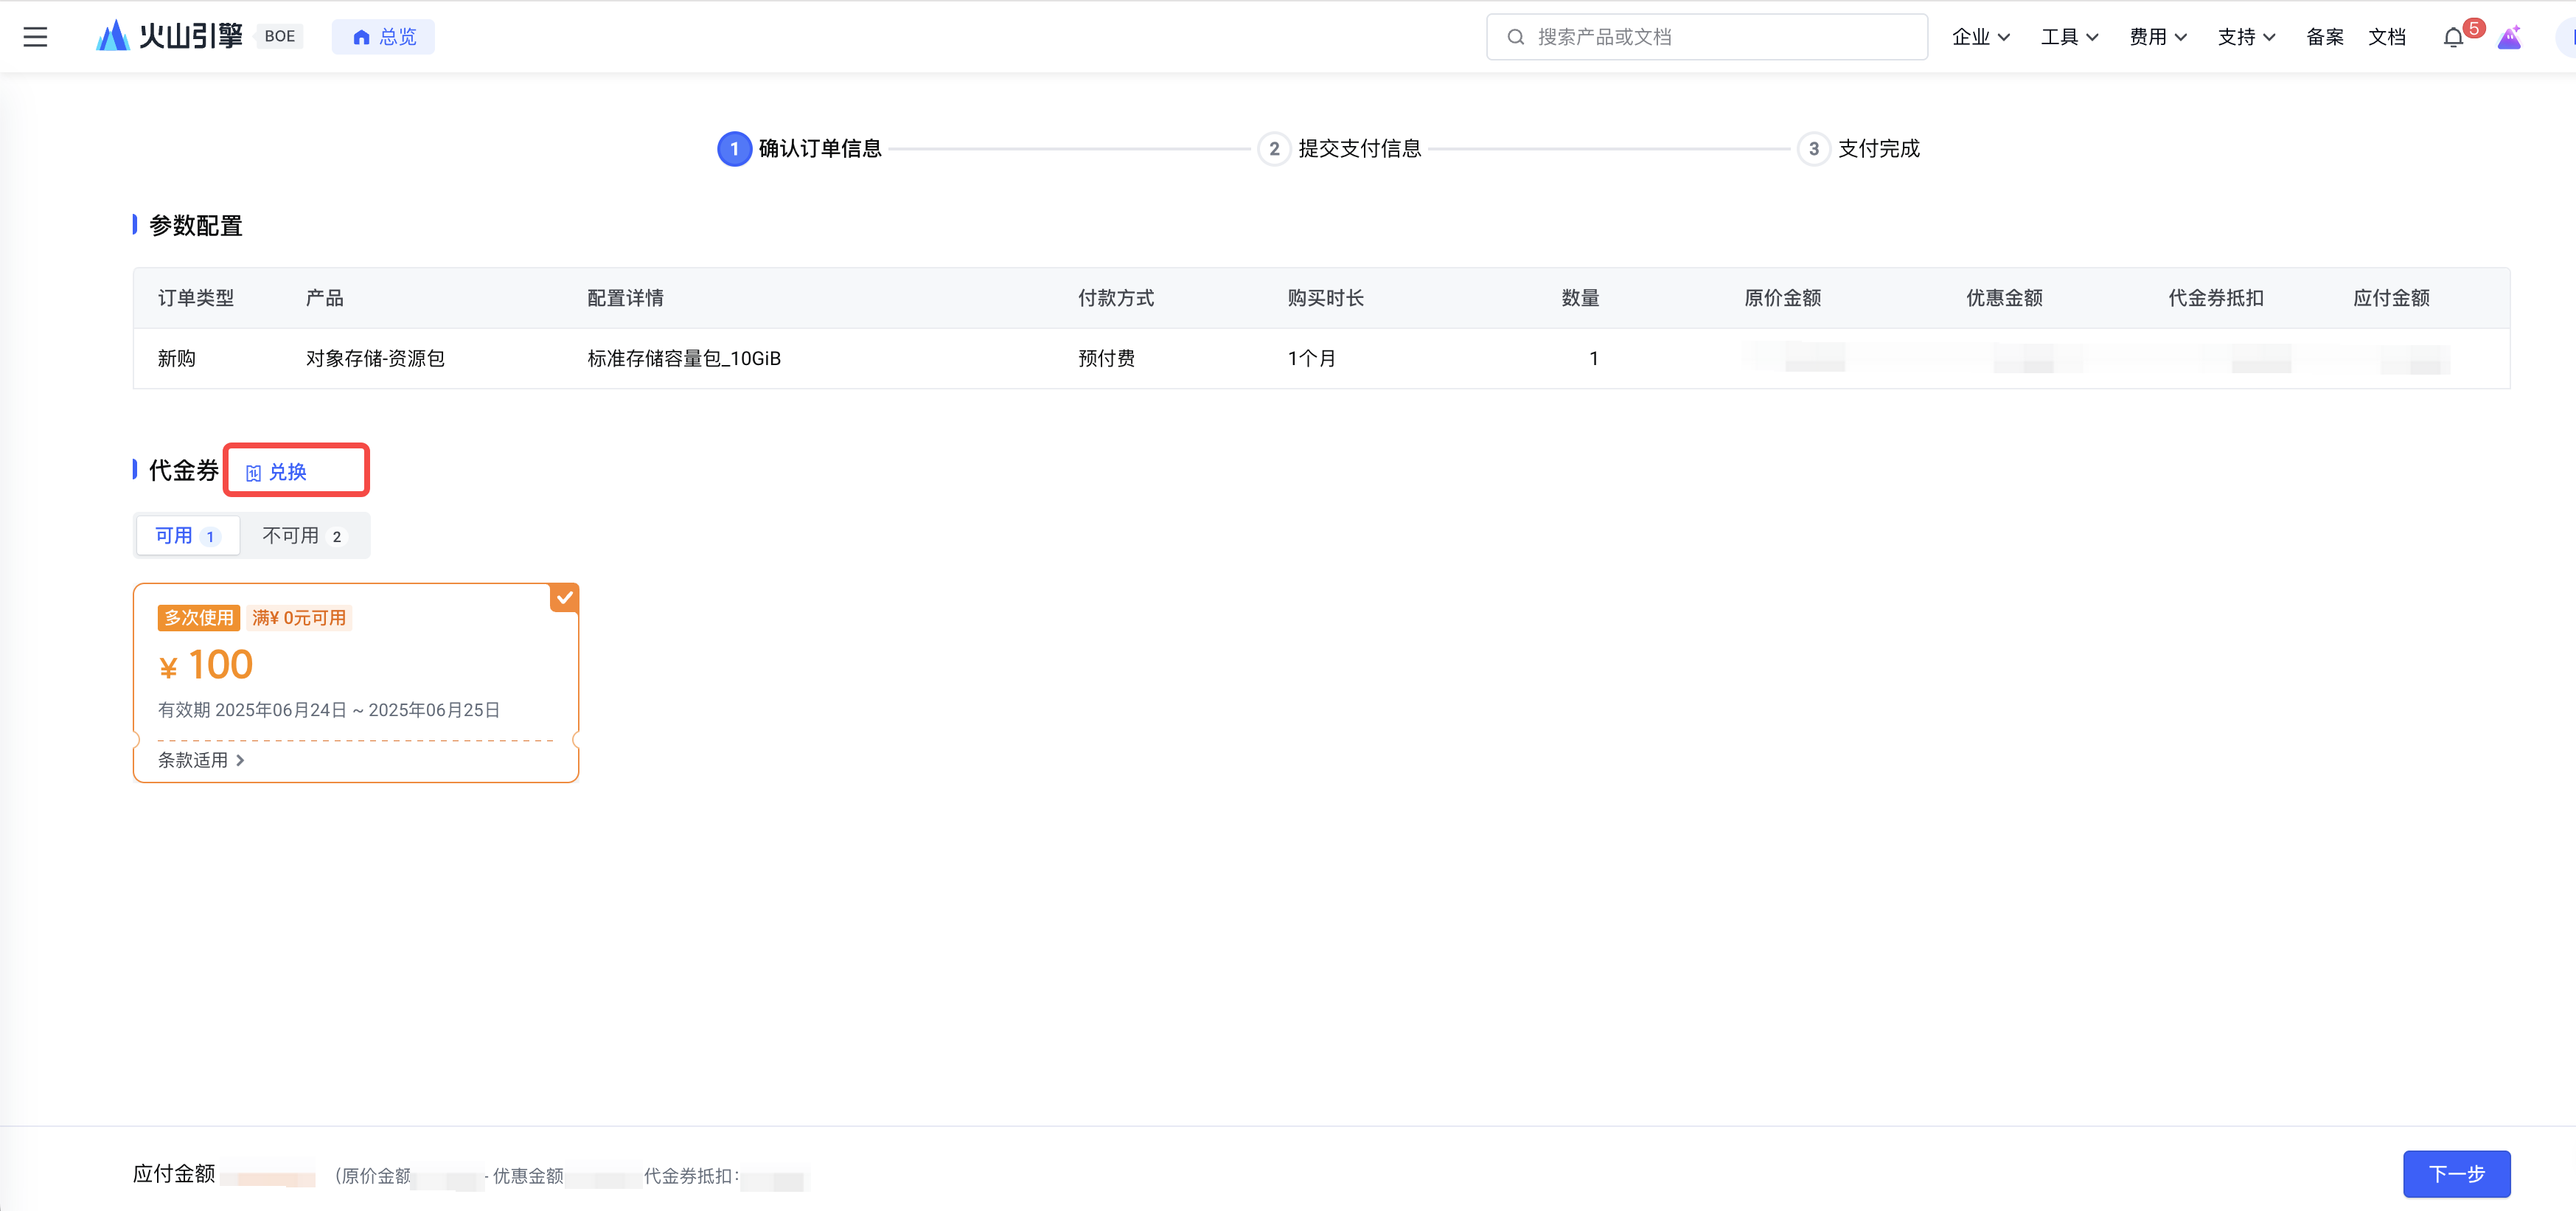The image size is (2576, 1211).
Task: Click the 代金券抵扣 column header
Action: pyautogui.click(x=2216, y=298)
